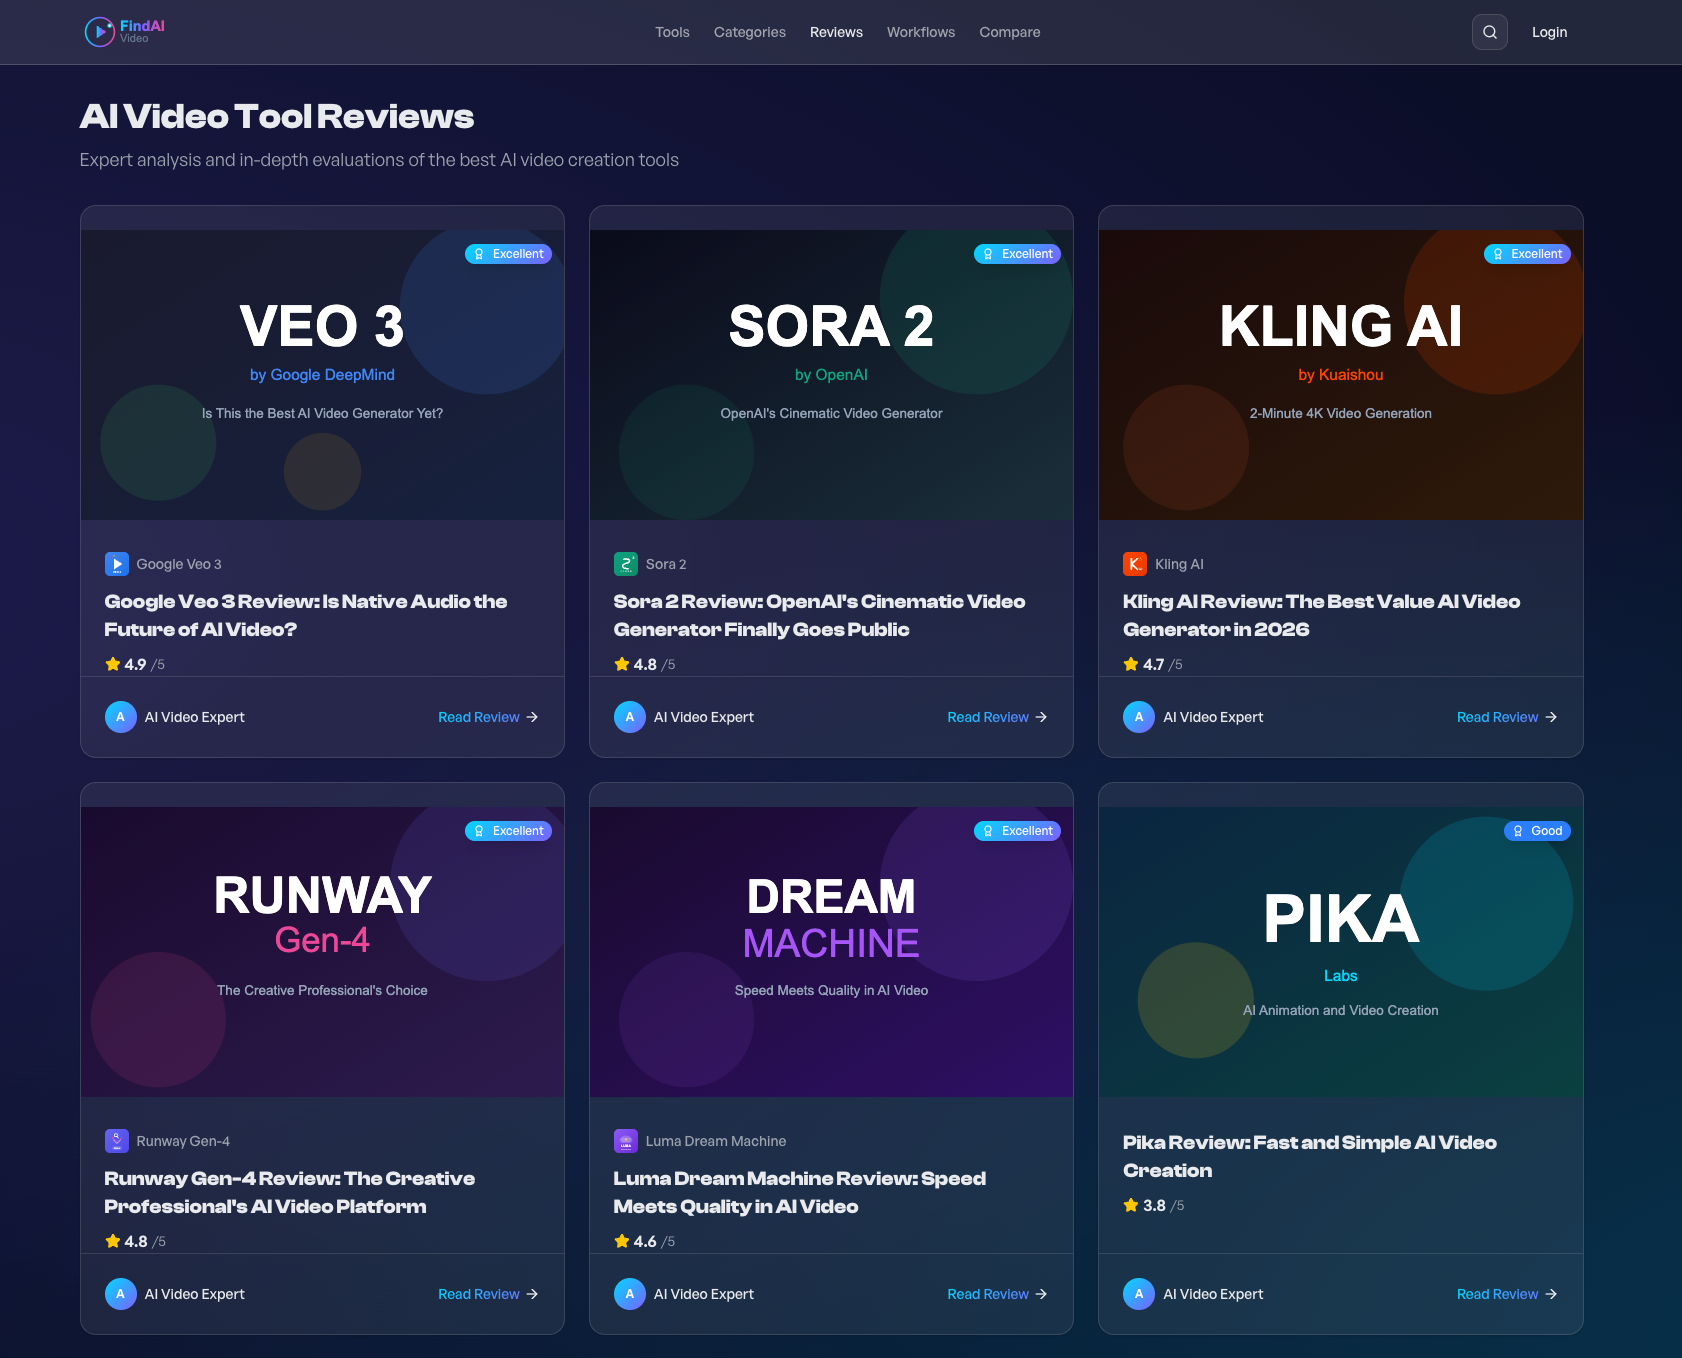Read Review link for Kling AI
Screen dimensions: 1682x1358
(1507, 717)
